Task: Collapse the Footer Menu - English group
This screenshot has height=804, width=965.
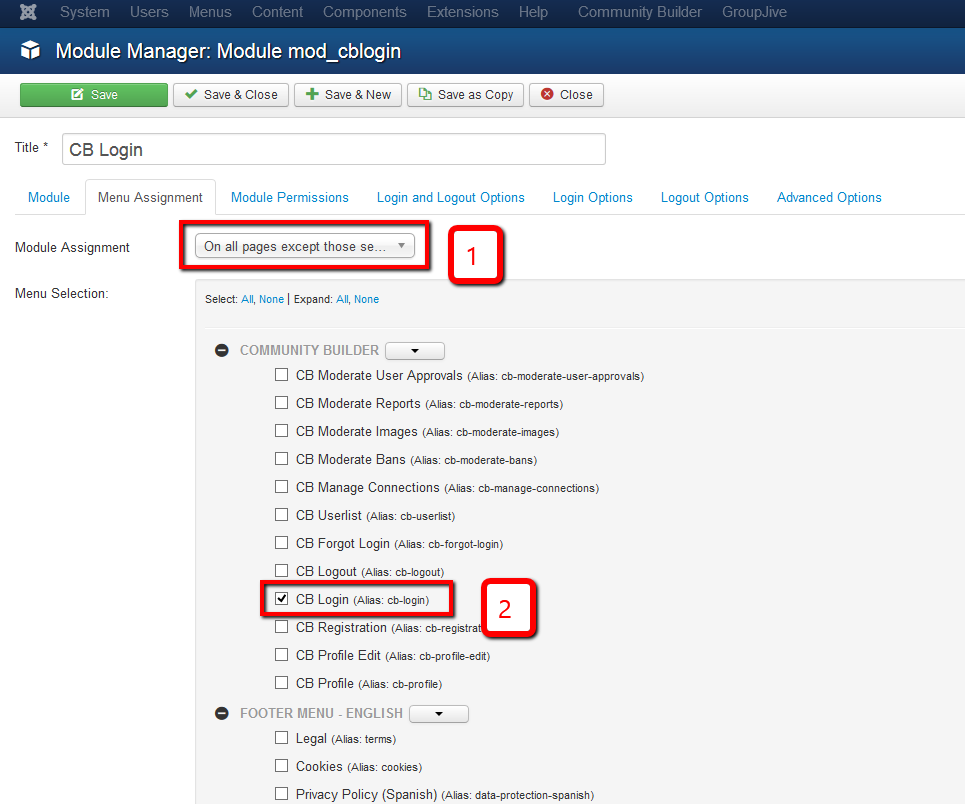Action: coord(222,714)
